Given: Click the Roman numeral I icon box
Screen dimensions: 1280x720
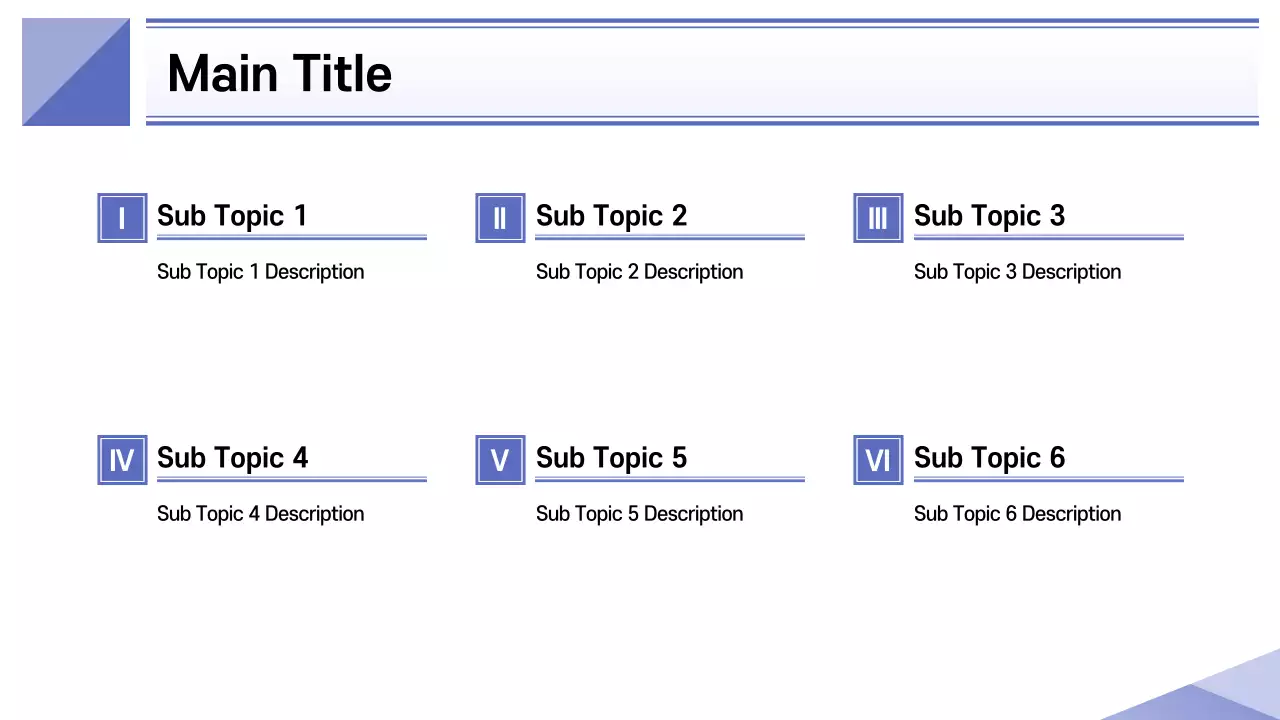Looking at the screenshot, I should (122, 218).
